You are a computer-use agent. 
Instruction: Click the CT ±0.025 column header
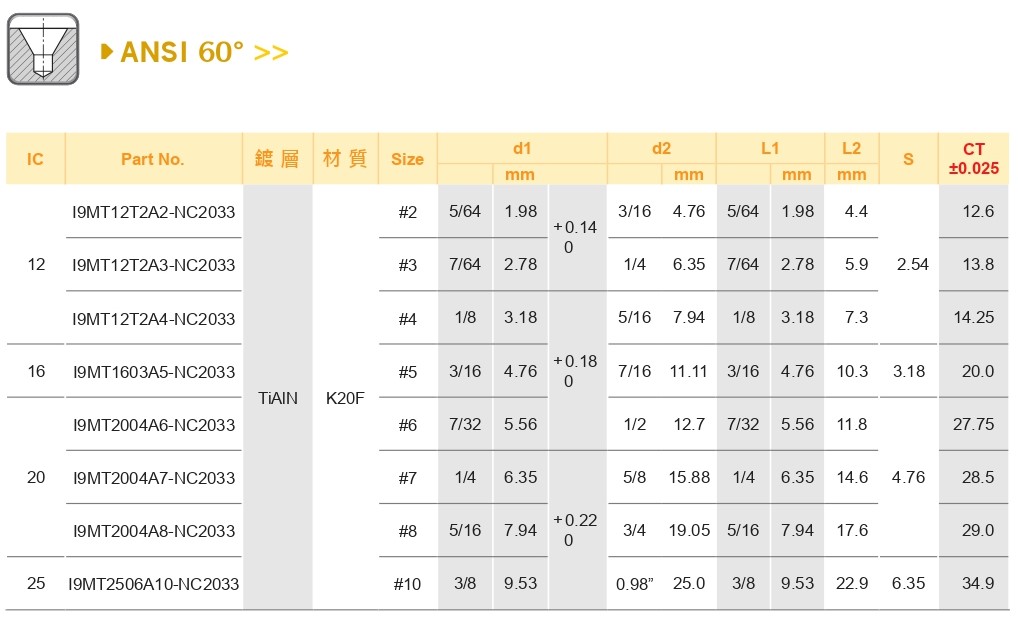[x=973, y=159]
